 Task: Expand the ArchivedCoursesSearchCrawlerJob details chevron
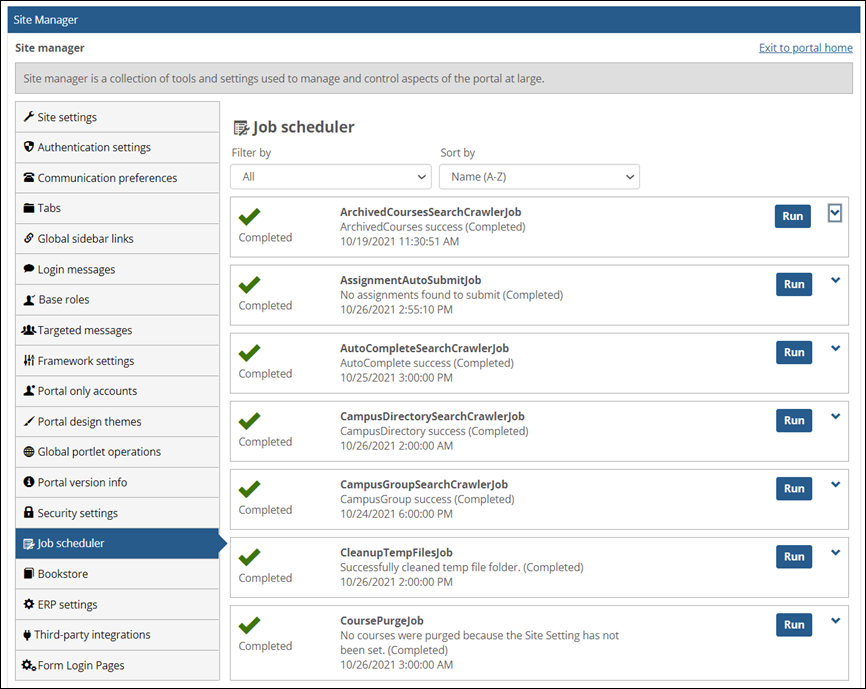click(835, 213)
